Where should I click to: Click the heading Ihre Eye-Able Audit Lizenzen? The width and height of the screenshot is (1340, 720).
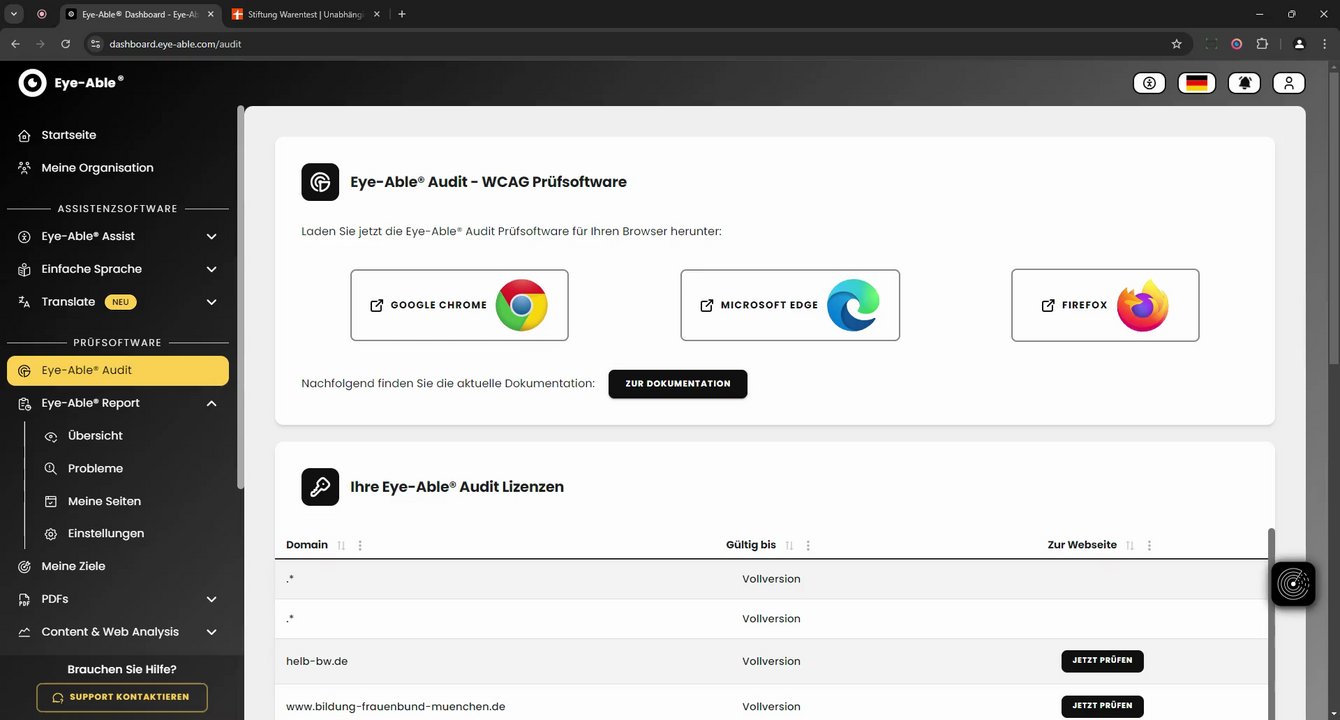pos(457,487)
